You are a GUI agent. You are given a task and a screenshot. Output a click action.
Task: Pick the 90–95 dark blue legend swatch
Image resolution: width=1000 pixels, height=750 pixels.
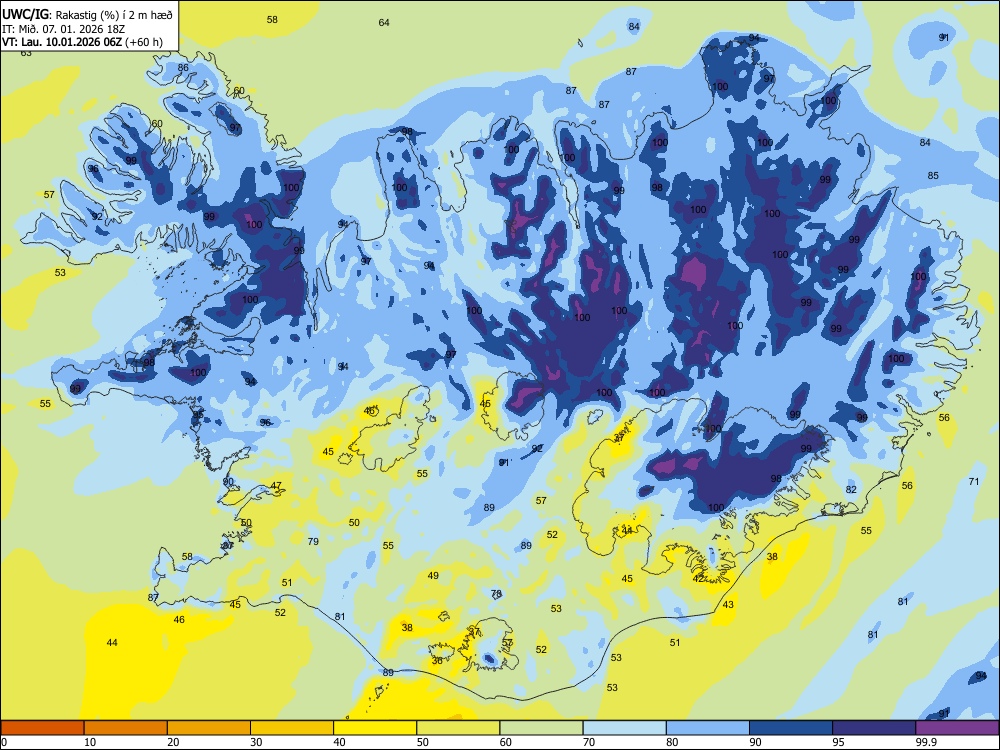tap(791, 728)
